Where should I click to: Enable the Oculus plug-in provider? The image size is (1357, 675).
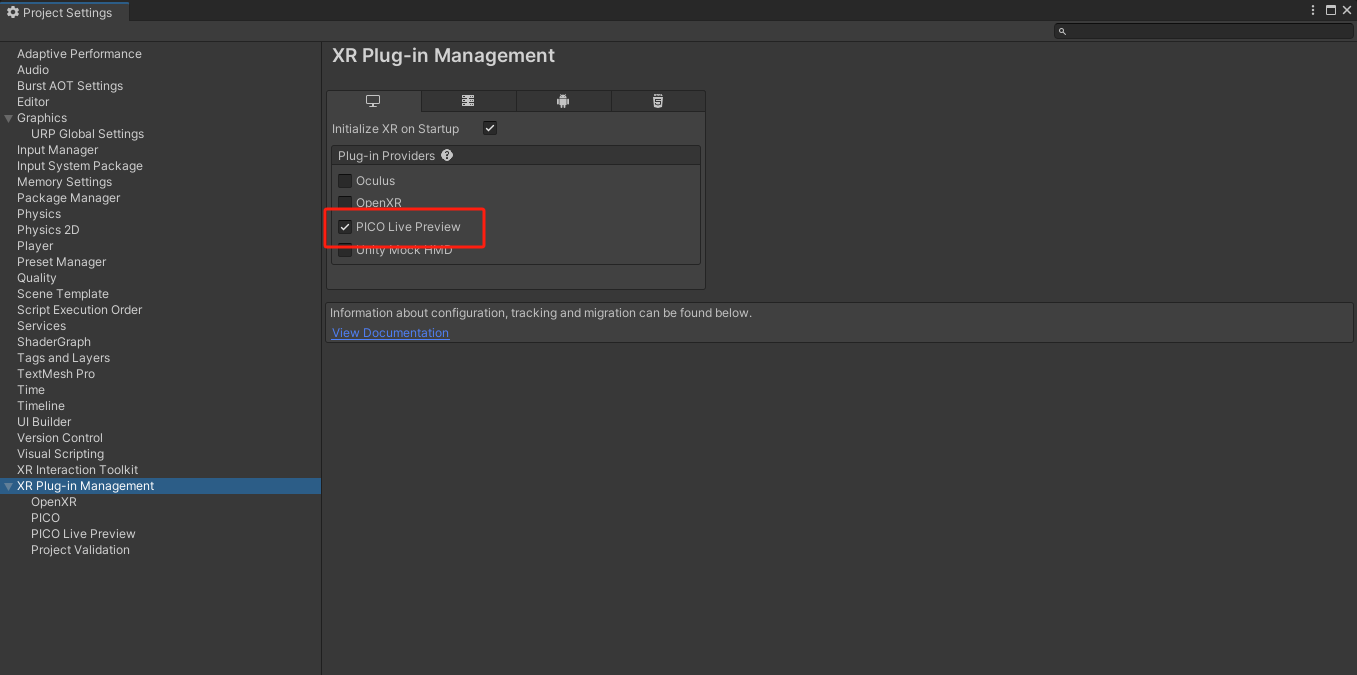345,181
